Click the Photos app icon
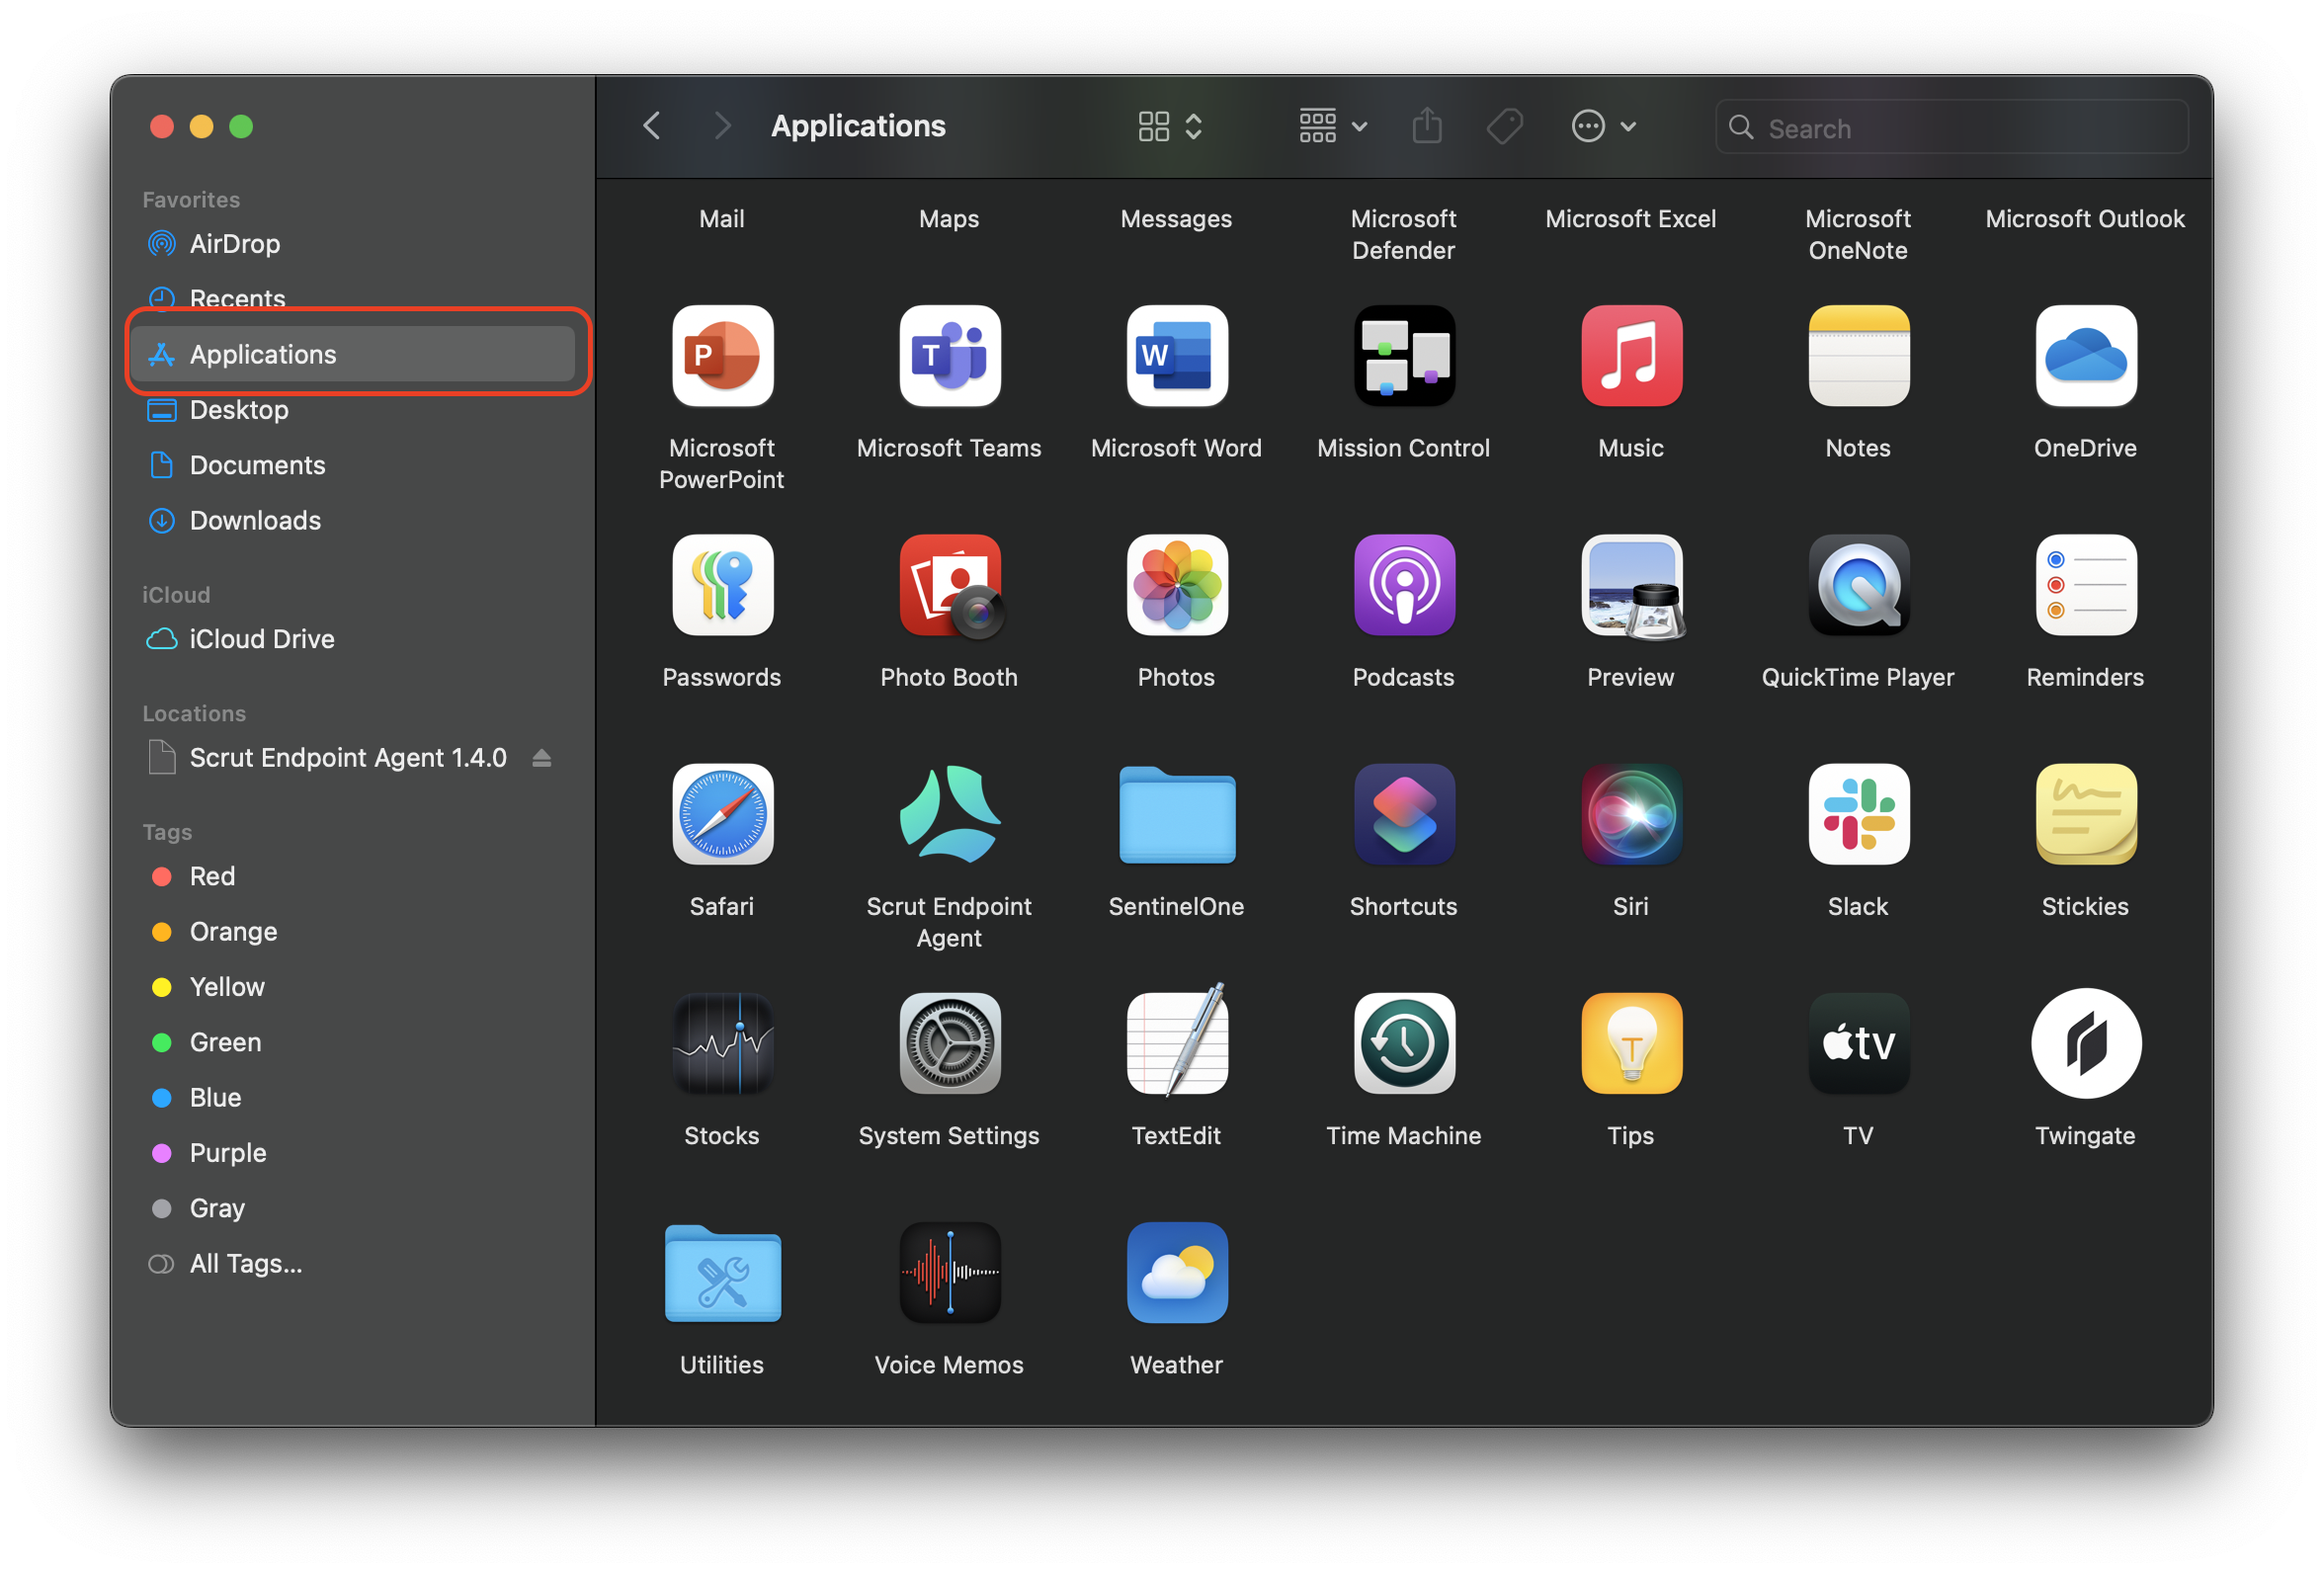This screenshot has width=2324, height=1573. (x=1176, y=585)
